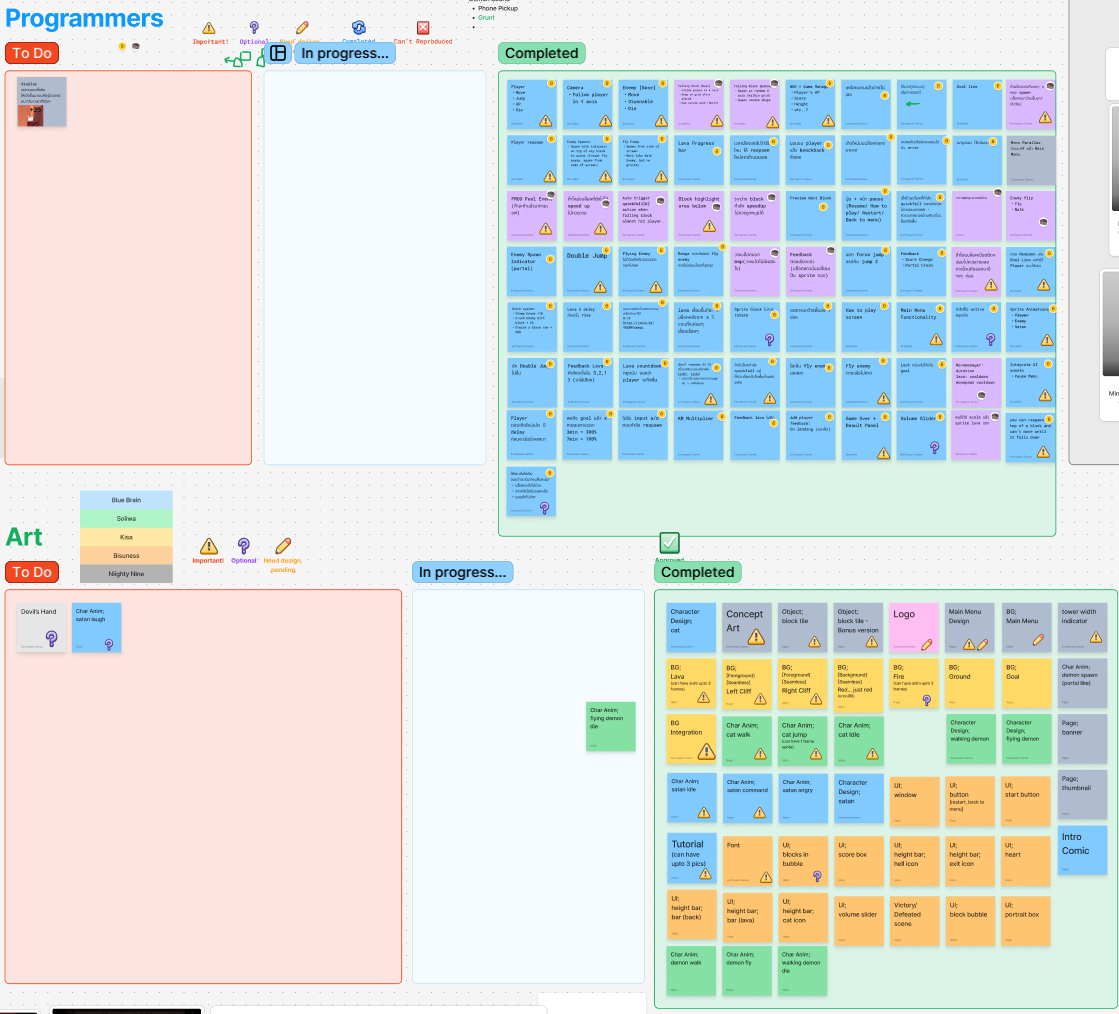Select the KM Multiplier sticky note
1119x1014 pixels.
coord(699,436)
